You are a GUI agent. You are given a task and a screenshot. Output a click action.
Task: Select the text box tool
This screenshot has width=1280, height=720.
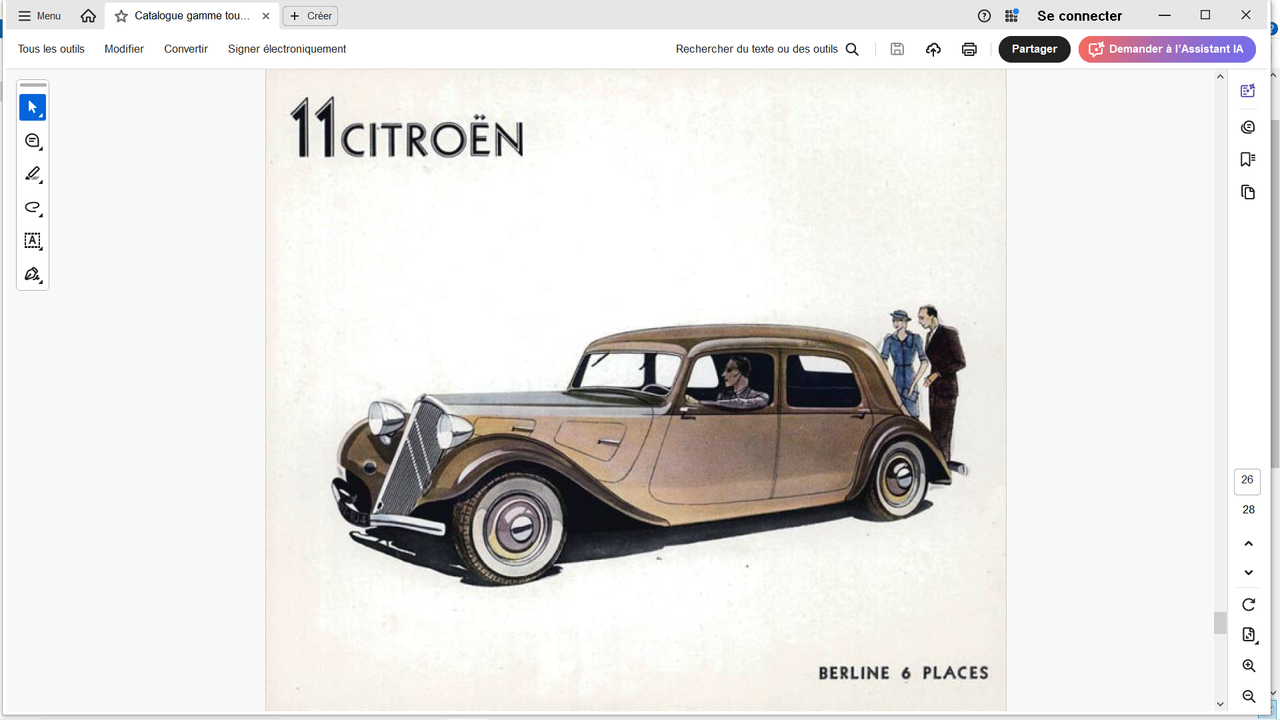pos(33,241)
